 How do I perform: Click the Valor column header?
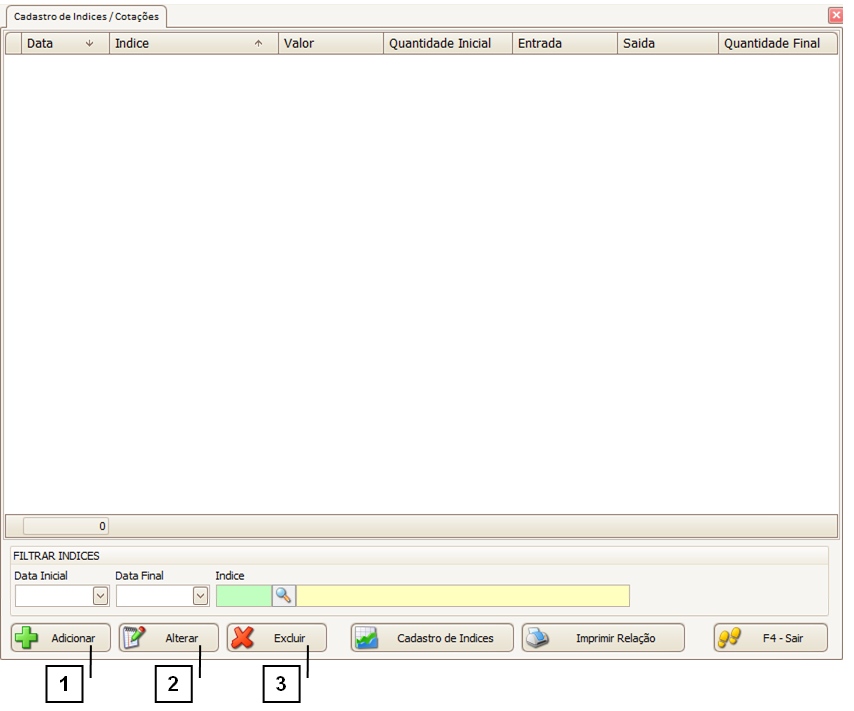coord(331,43)
